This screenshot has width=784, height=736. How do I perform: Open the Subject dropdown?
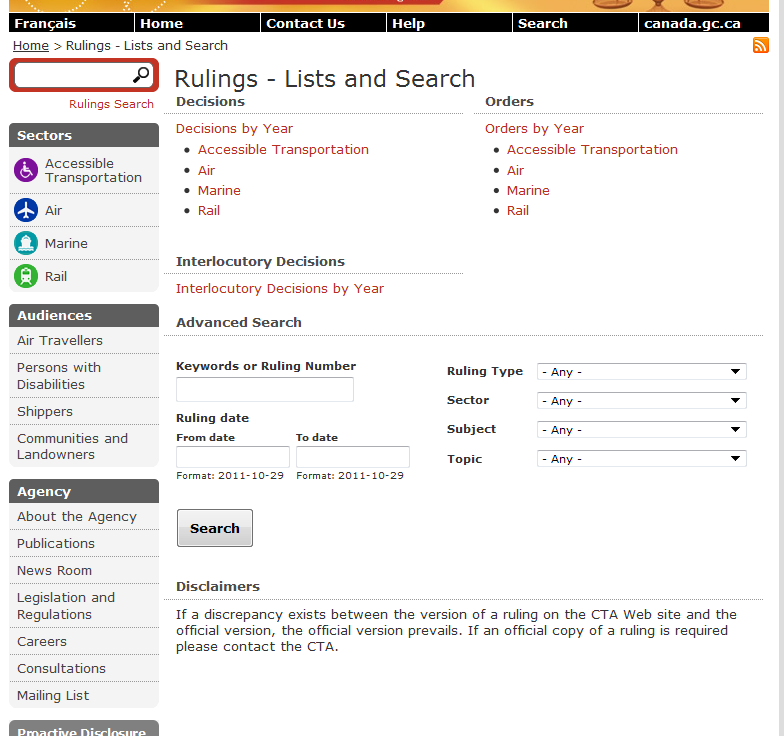click(x=641, y=430)
